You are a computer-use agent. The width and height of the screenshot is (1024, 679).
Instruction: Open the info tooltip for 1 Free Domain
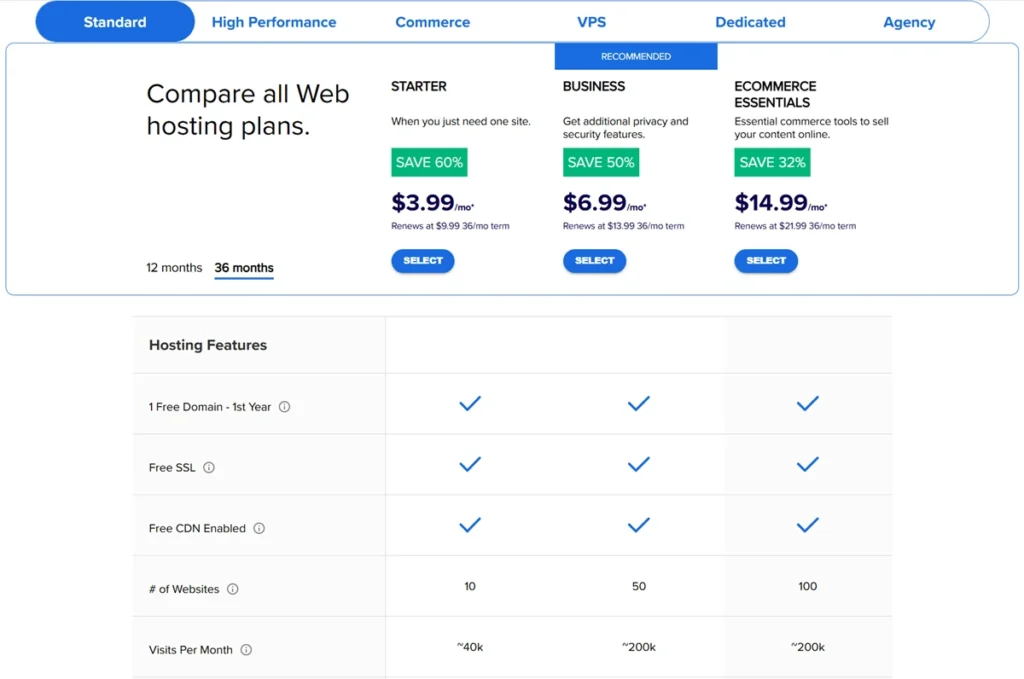coord(284,407)
